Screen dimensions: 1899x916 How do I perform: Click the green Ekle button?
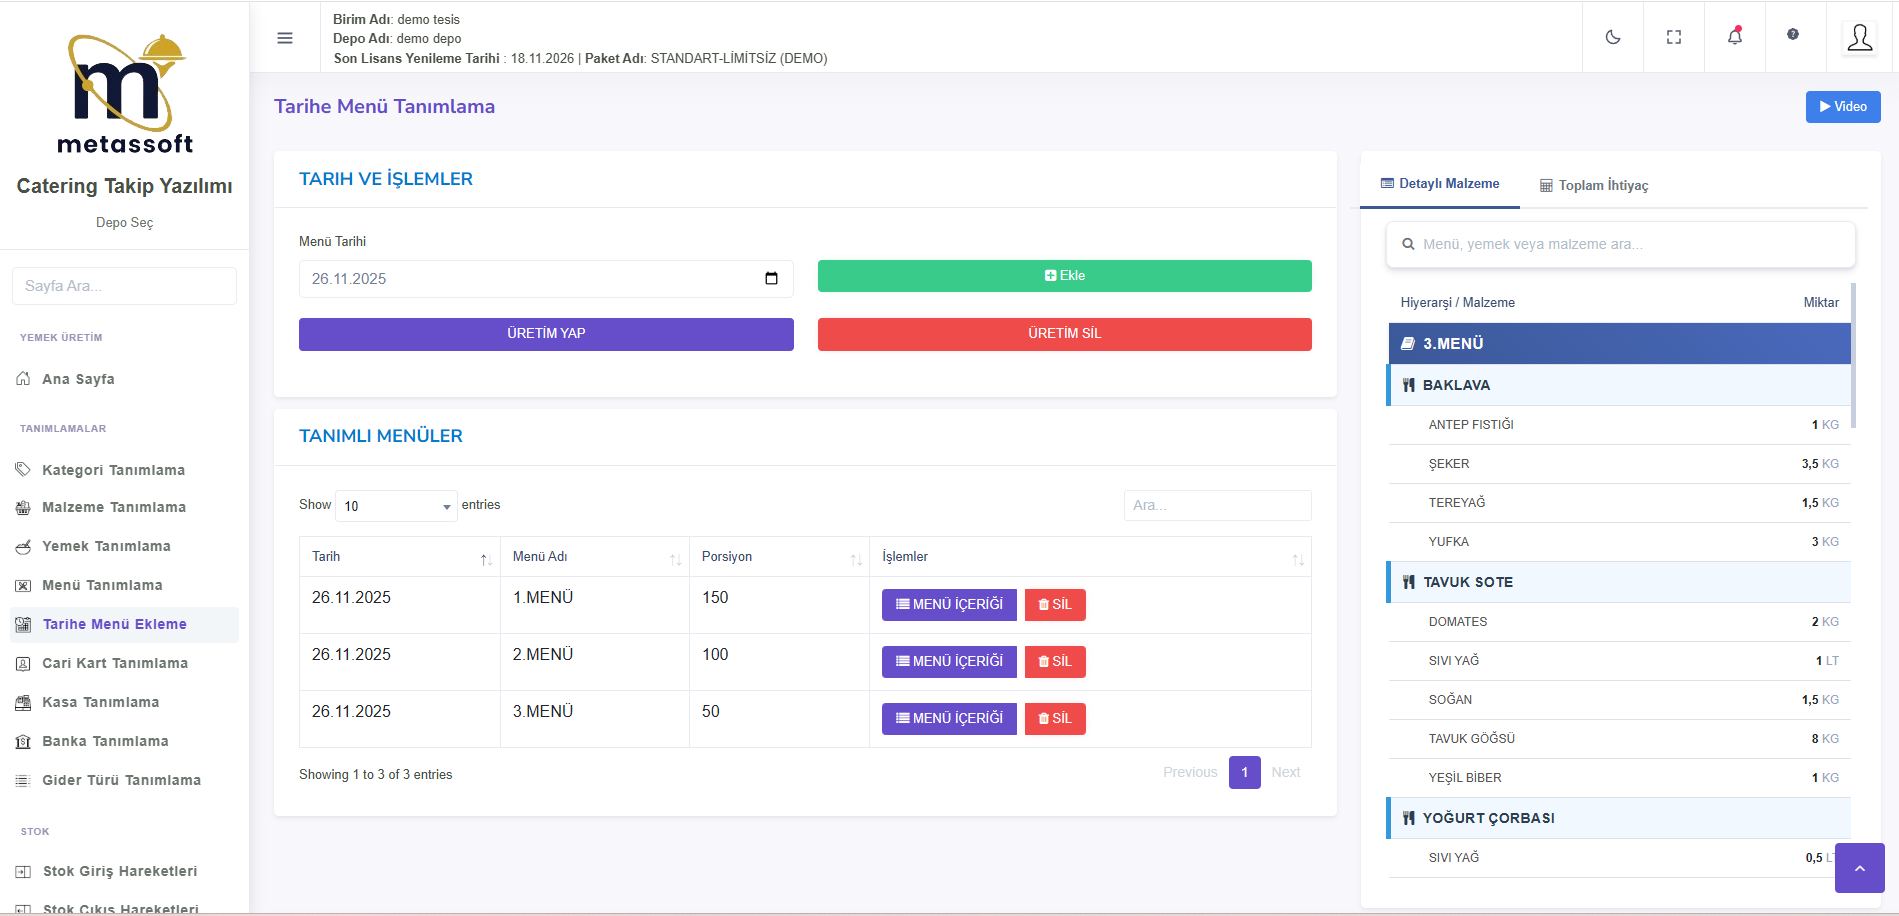(1064, 276)
